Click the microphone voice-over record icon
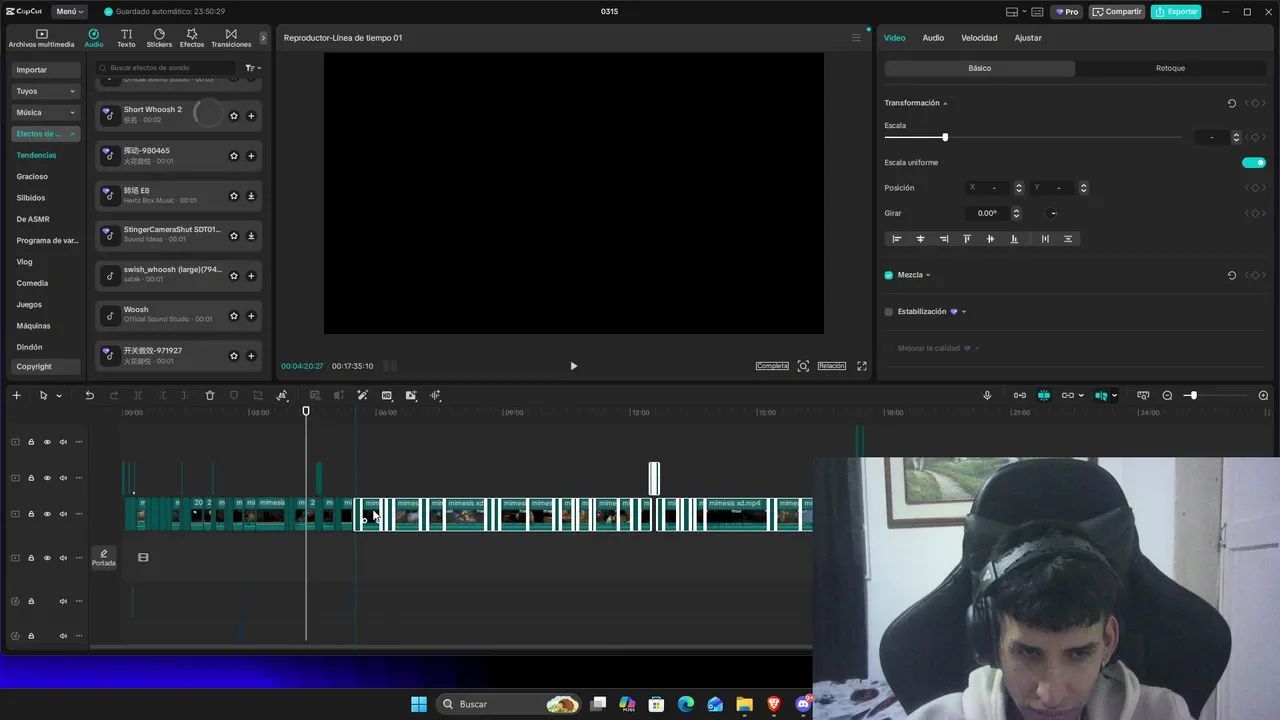This screenshot has height=720, width=1280. coord(987,395)
